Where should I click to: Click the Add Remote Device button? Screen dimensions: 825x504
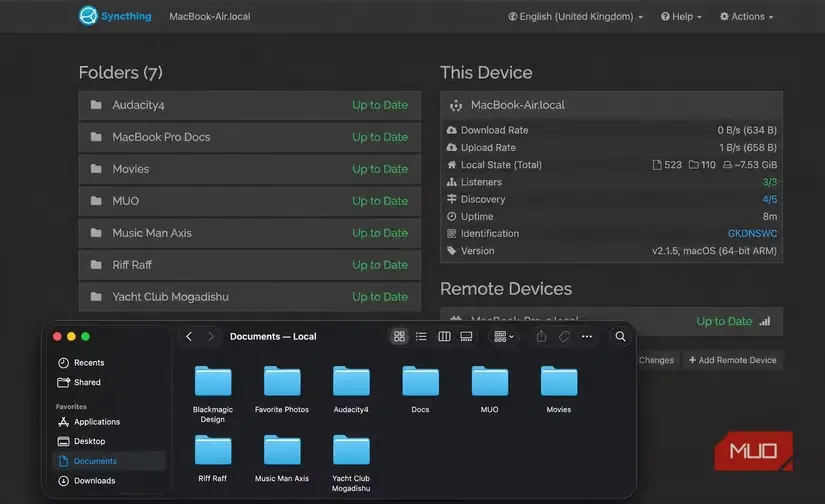tap(732, 360)
